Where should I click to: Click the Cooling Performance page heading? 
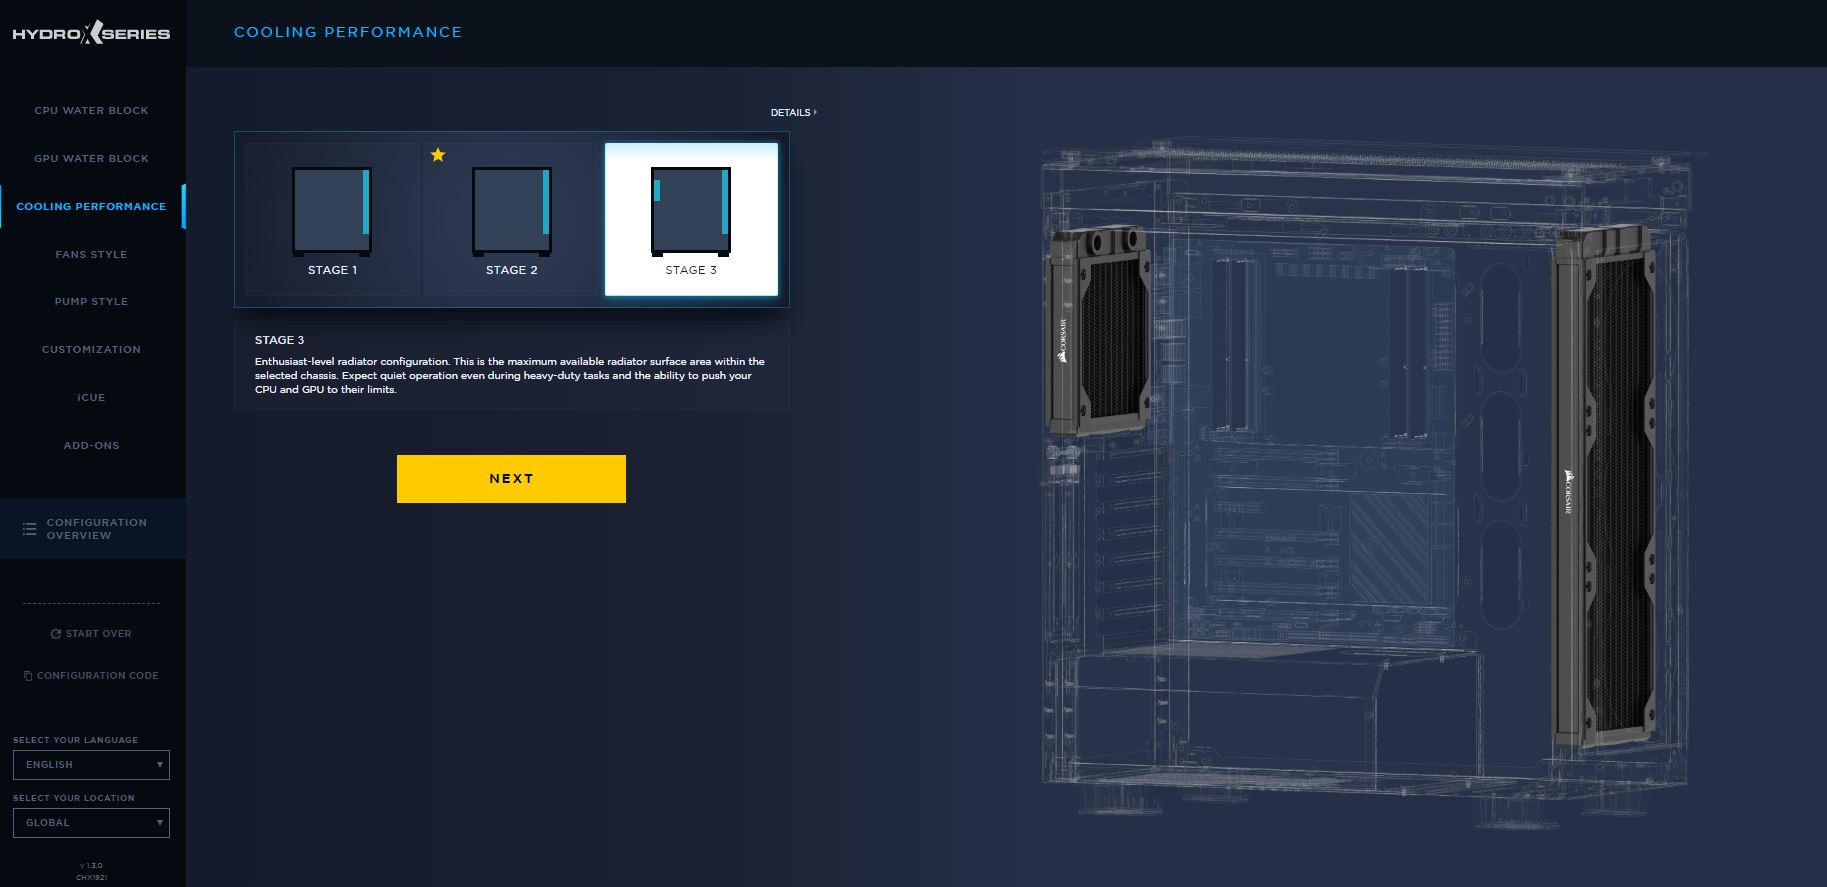348,32
